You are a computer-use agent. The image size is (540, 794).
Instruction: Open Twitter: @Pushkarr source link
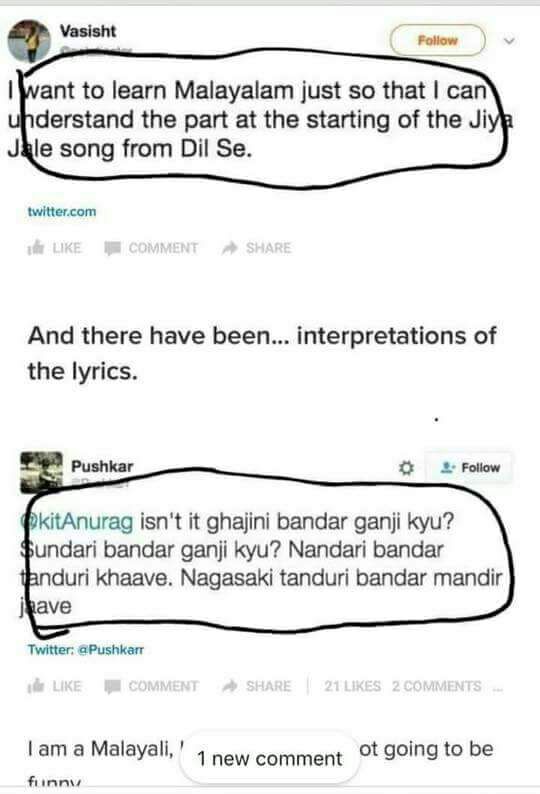[x=86, y=650]
